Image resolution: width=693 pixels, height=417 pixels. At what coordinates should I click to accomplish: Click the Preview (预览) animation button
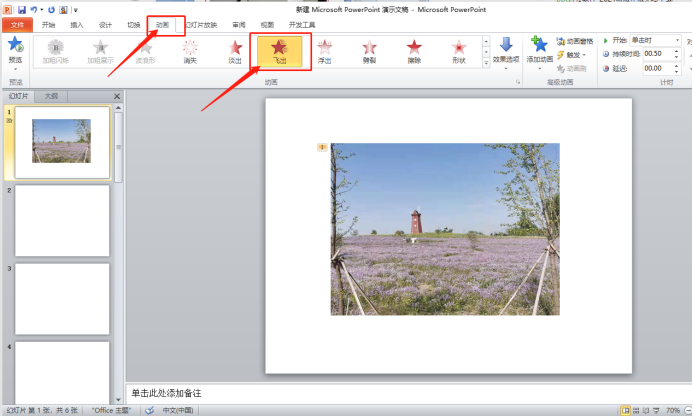click(x=15, y=52)
